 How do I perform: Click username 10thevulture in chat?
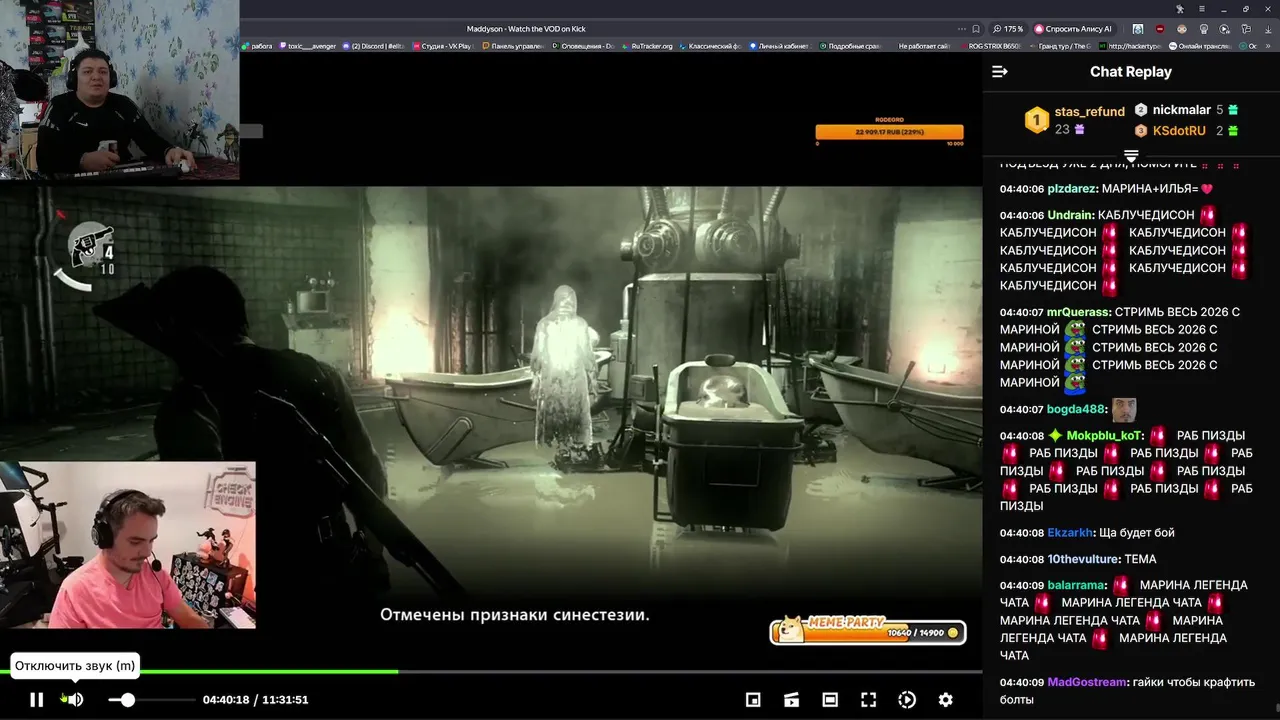pyautogui.click(x=1081, y=559)
